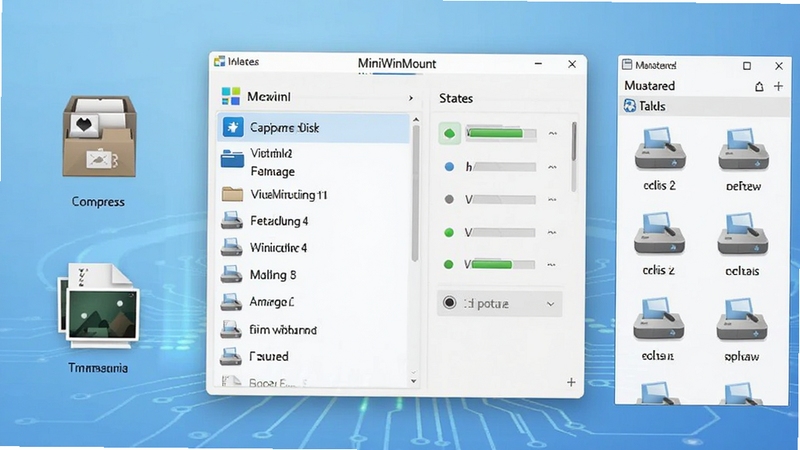
Task: Open the 'ecltais' drive in Manatered window
Action: point(743,233)
